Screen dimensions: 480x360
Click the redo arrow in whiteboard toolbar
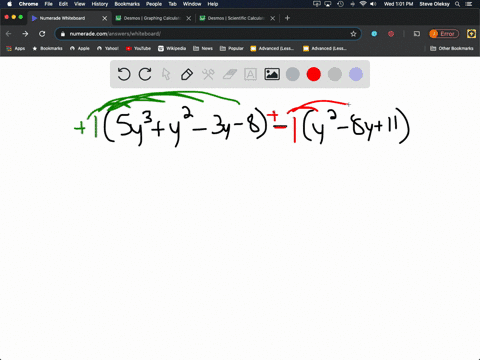pos(145,74)
